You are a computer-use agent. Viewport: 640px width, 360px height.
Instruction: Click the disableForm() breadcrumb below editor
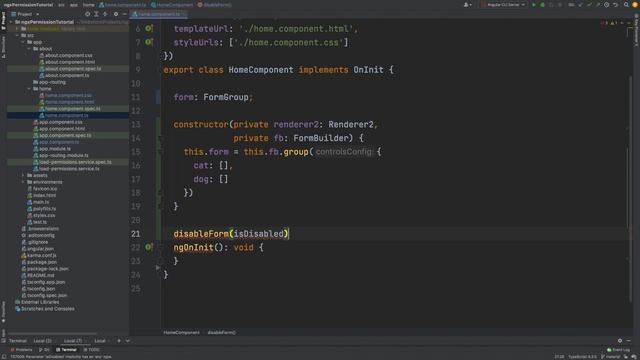(x=221, y=333)
